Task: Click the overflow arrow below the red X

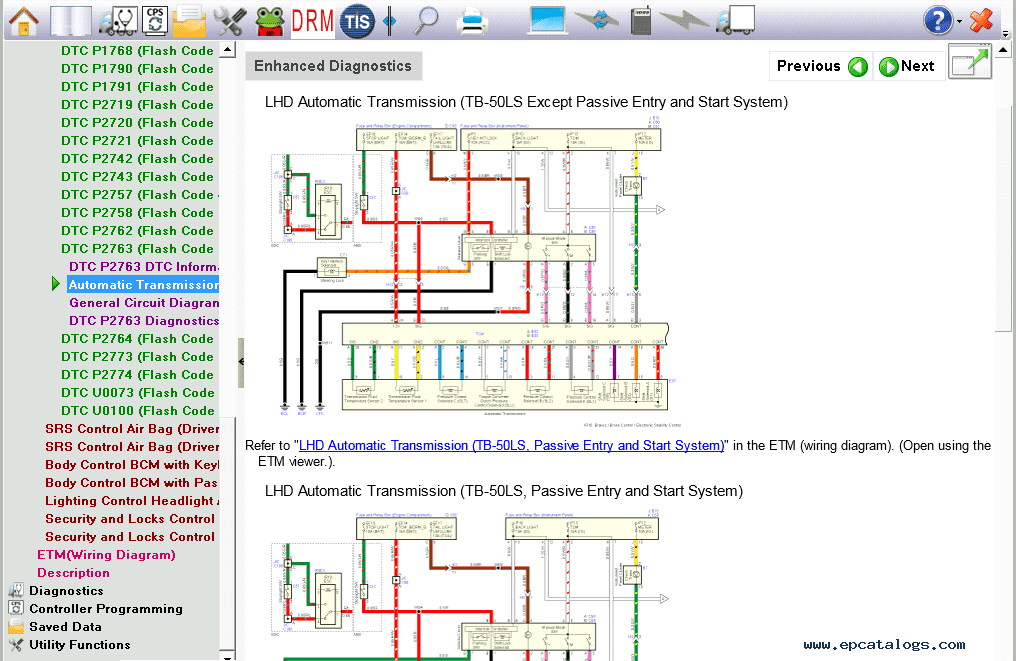Action: (1005, 34)
